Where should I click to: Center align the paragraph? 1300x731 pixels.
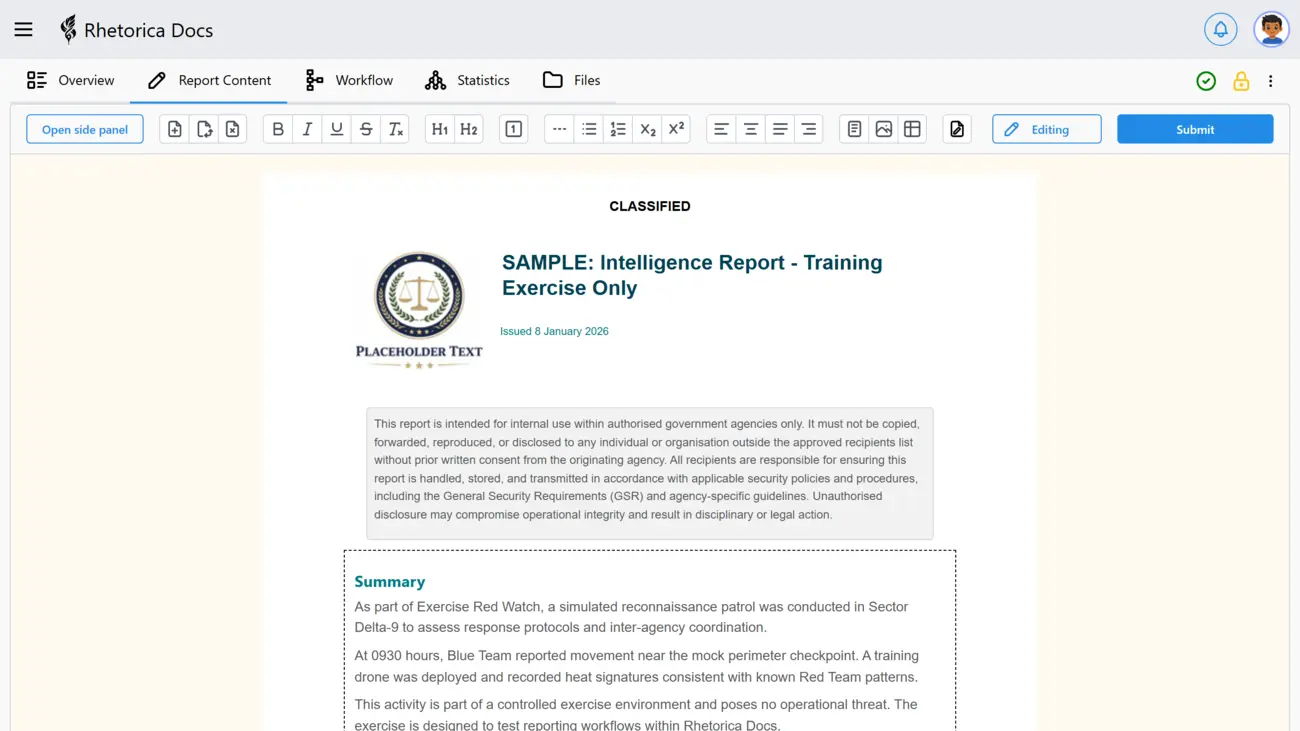coord(751,128)
